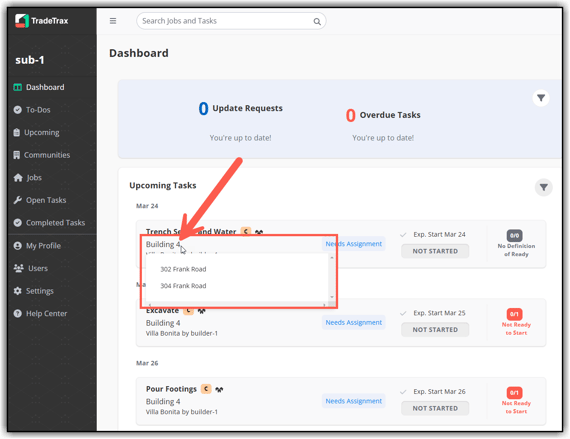
Task: Click the handshake icon beside Excavate
Action: [x=201, y=311]
